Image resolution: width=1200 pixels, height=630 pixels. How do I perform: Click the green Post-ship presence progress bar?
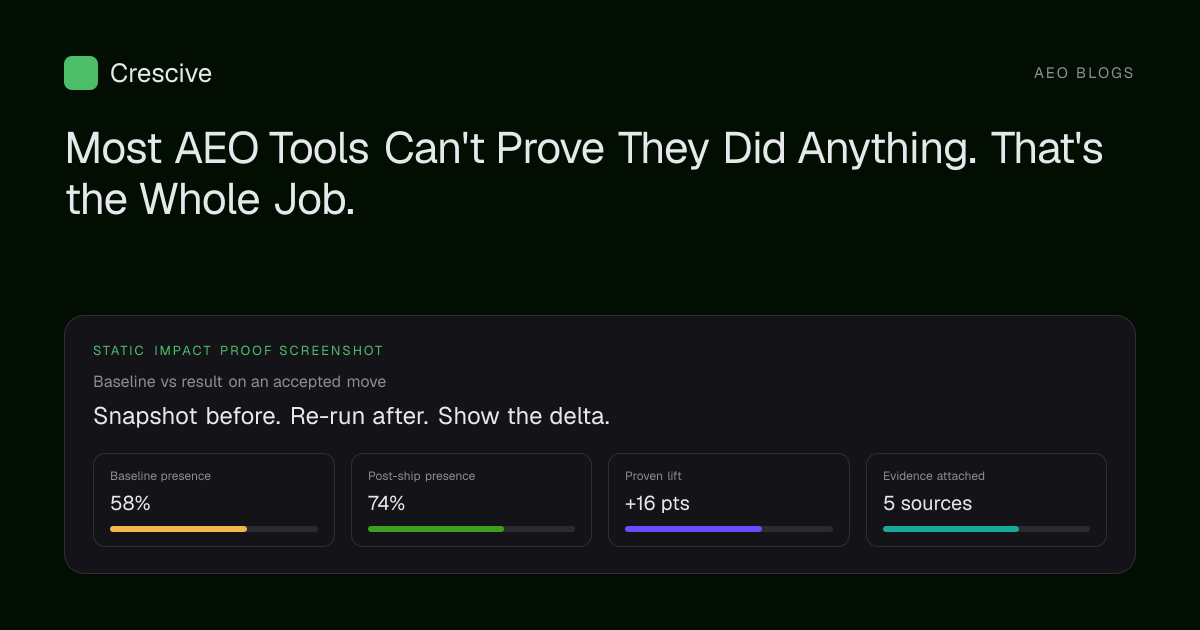(x=471, y=528)
